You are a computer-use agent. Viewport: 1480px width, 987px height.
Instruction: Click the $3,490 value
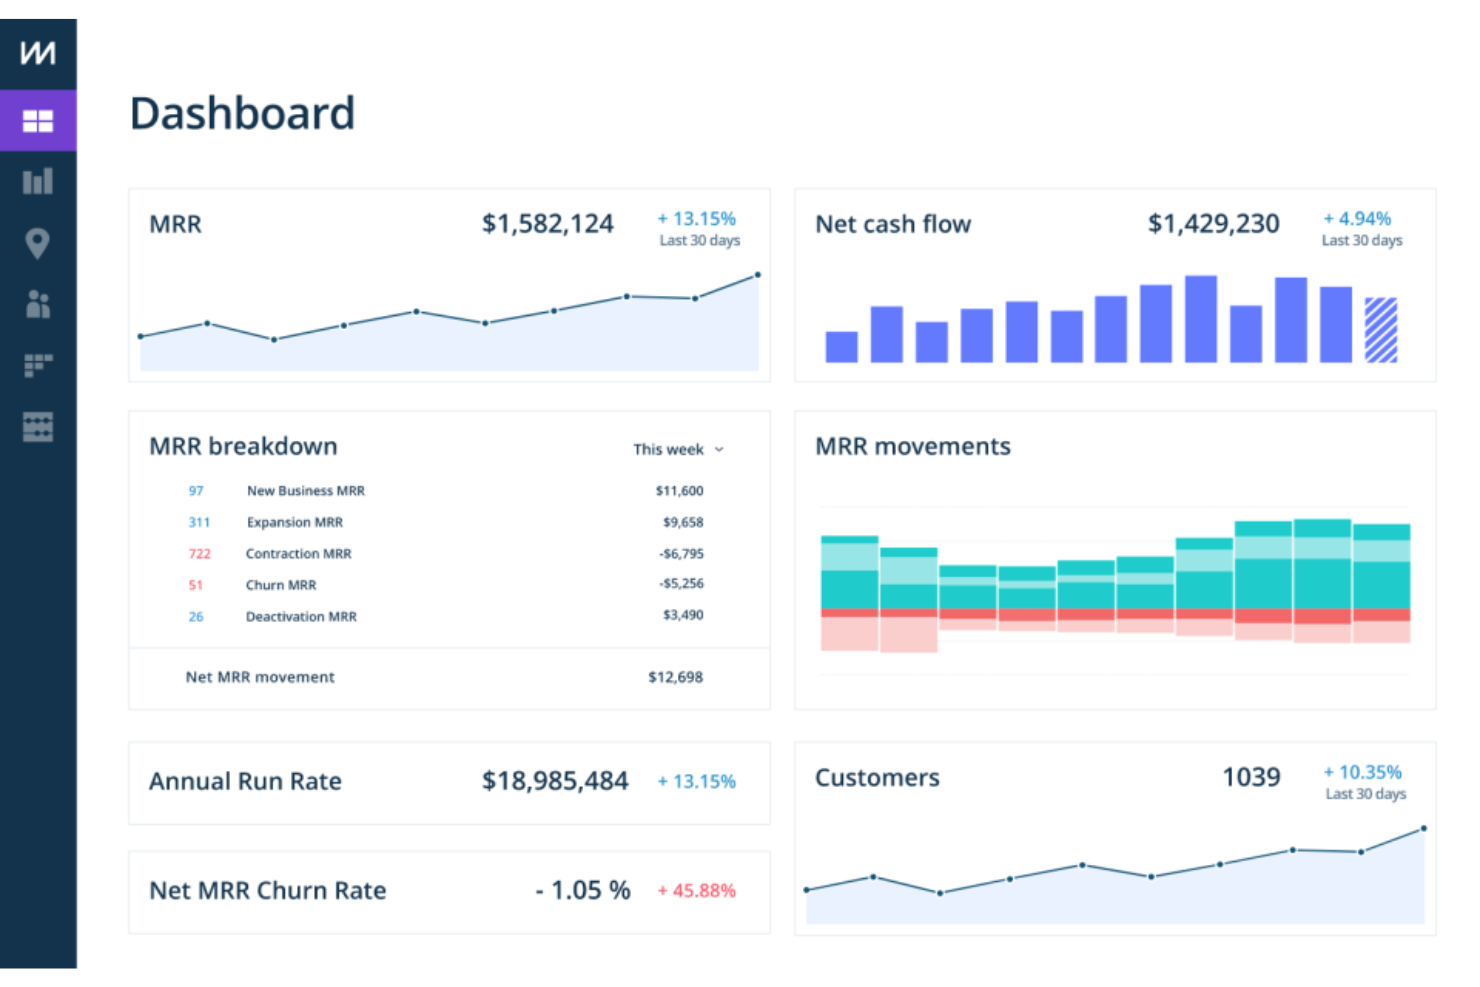[683, 615]
